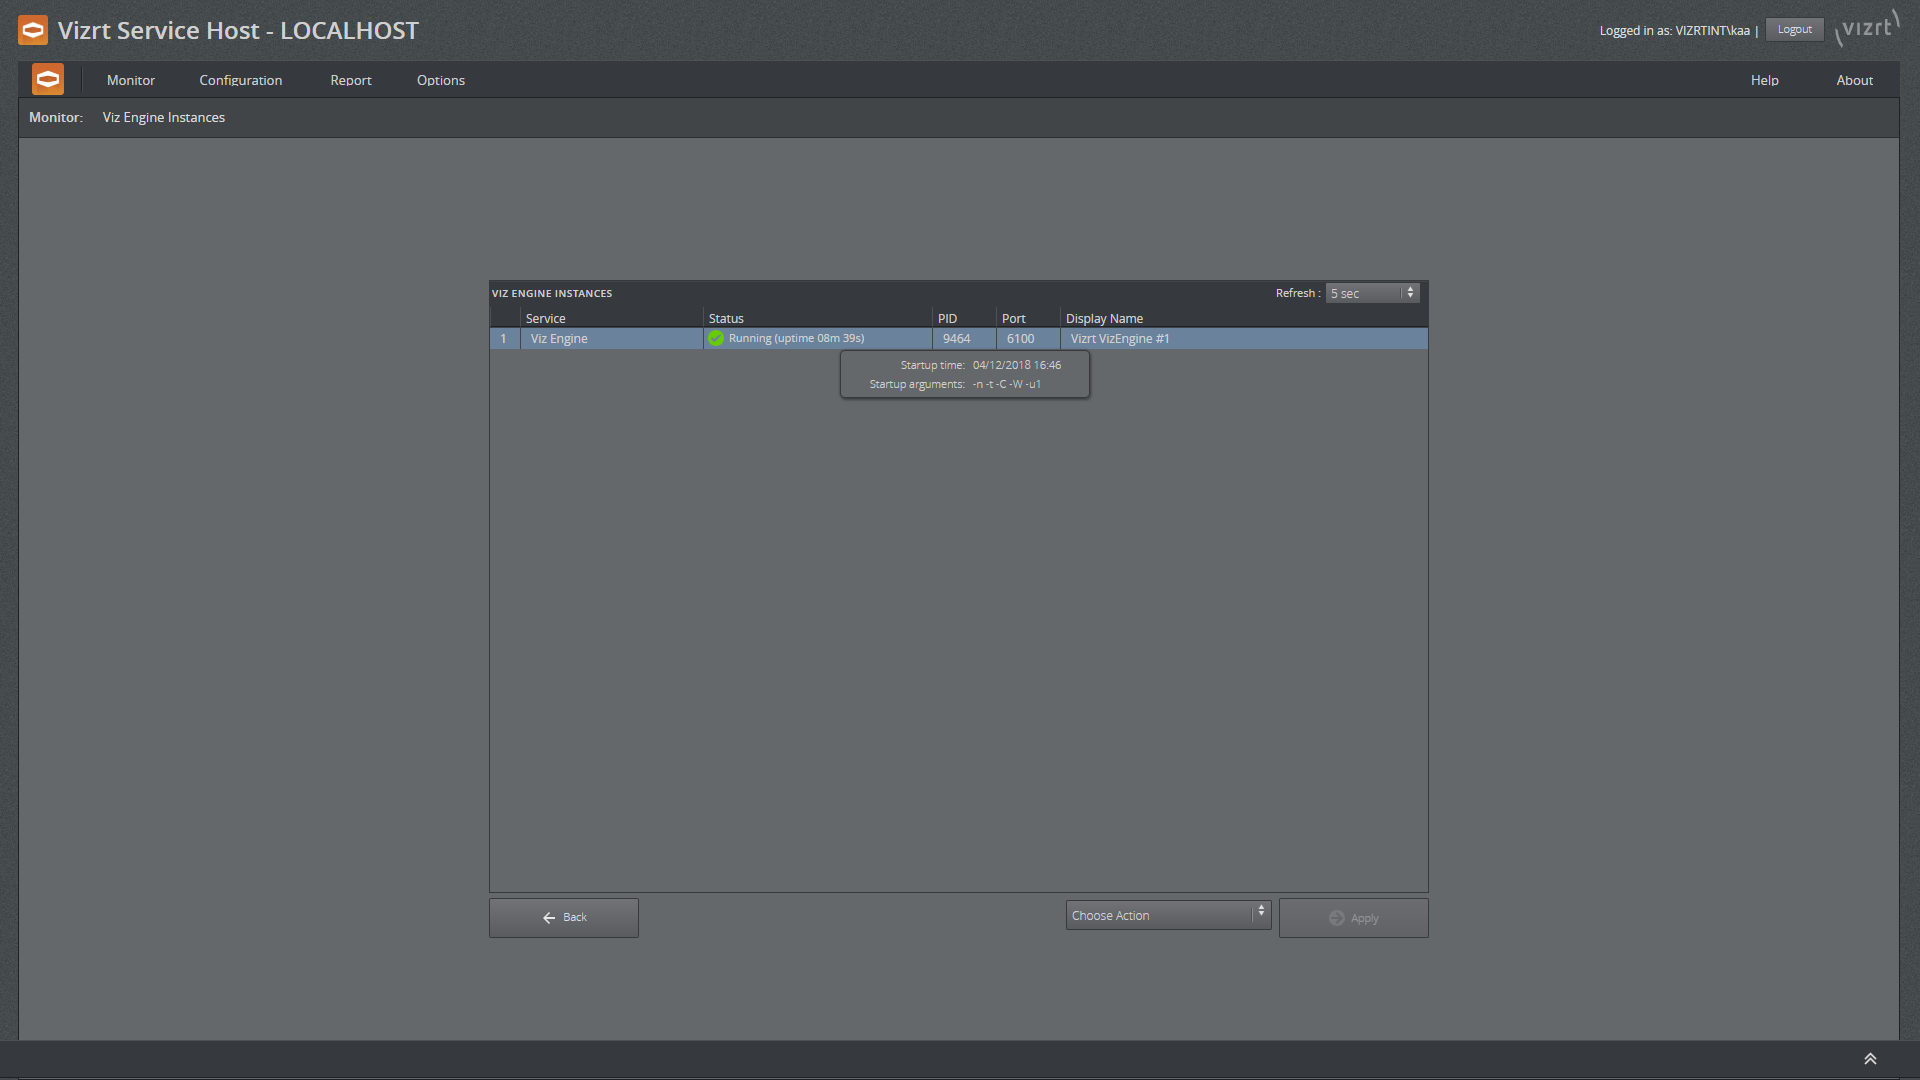Toggle the Options menu open
This screenshot has height=1080, width=1920.
[x=439, y=79]
